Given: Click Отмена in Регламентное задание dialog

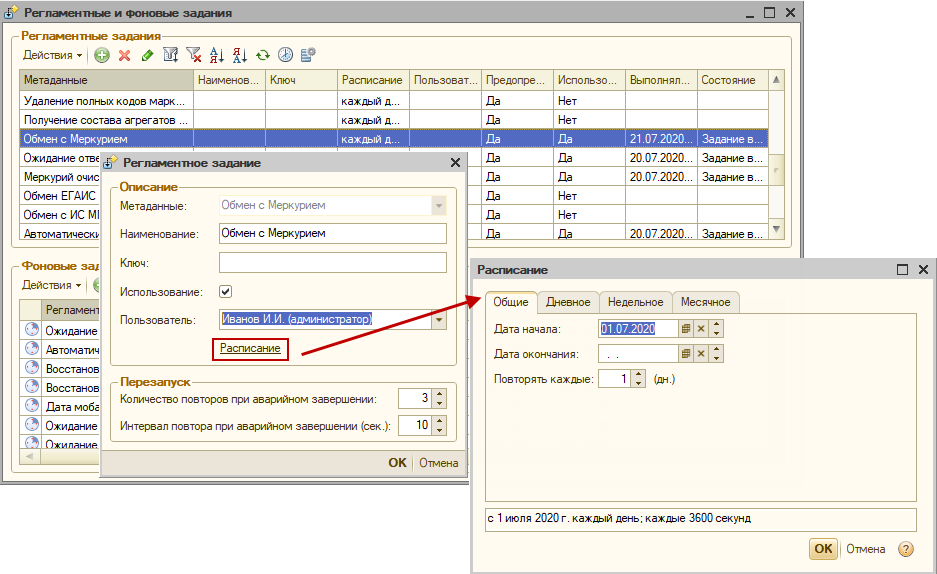Looking at the screenshot, I should 439,463.
